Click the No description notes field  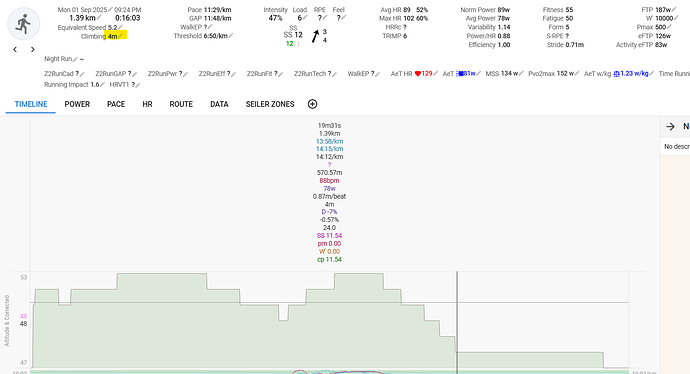point(676,147)
